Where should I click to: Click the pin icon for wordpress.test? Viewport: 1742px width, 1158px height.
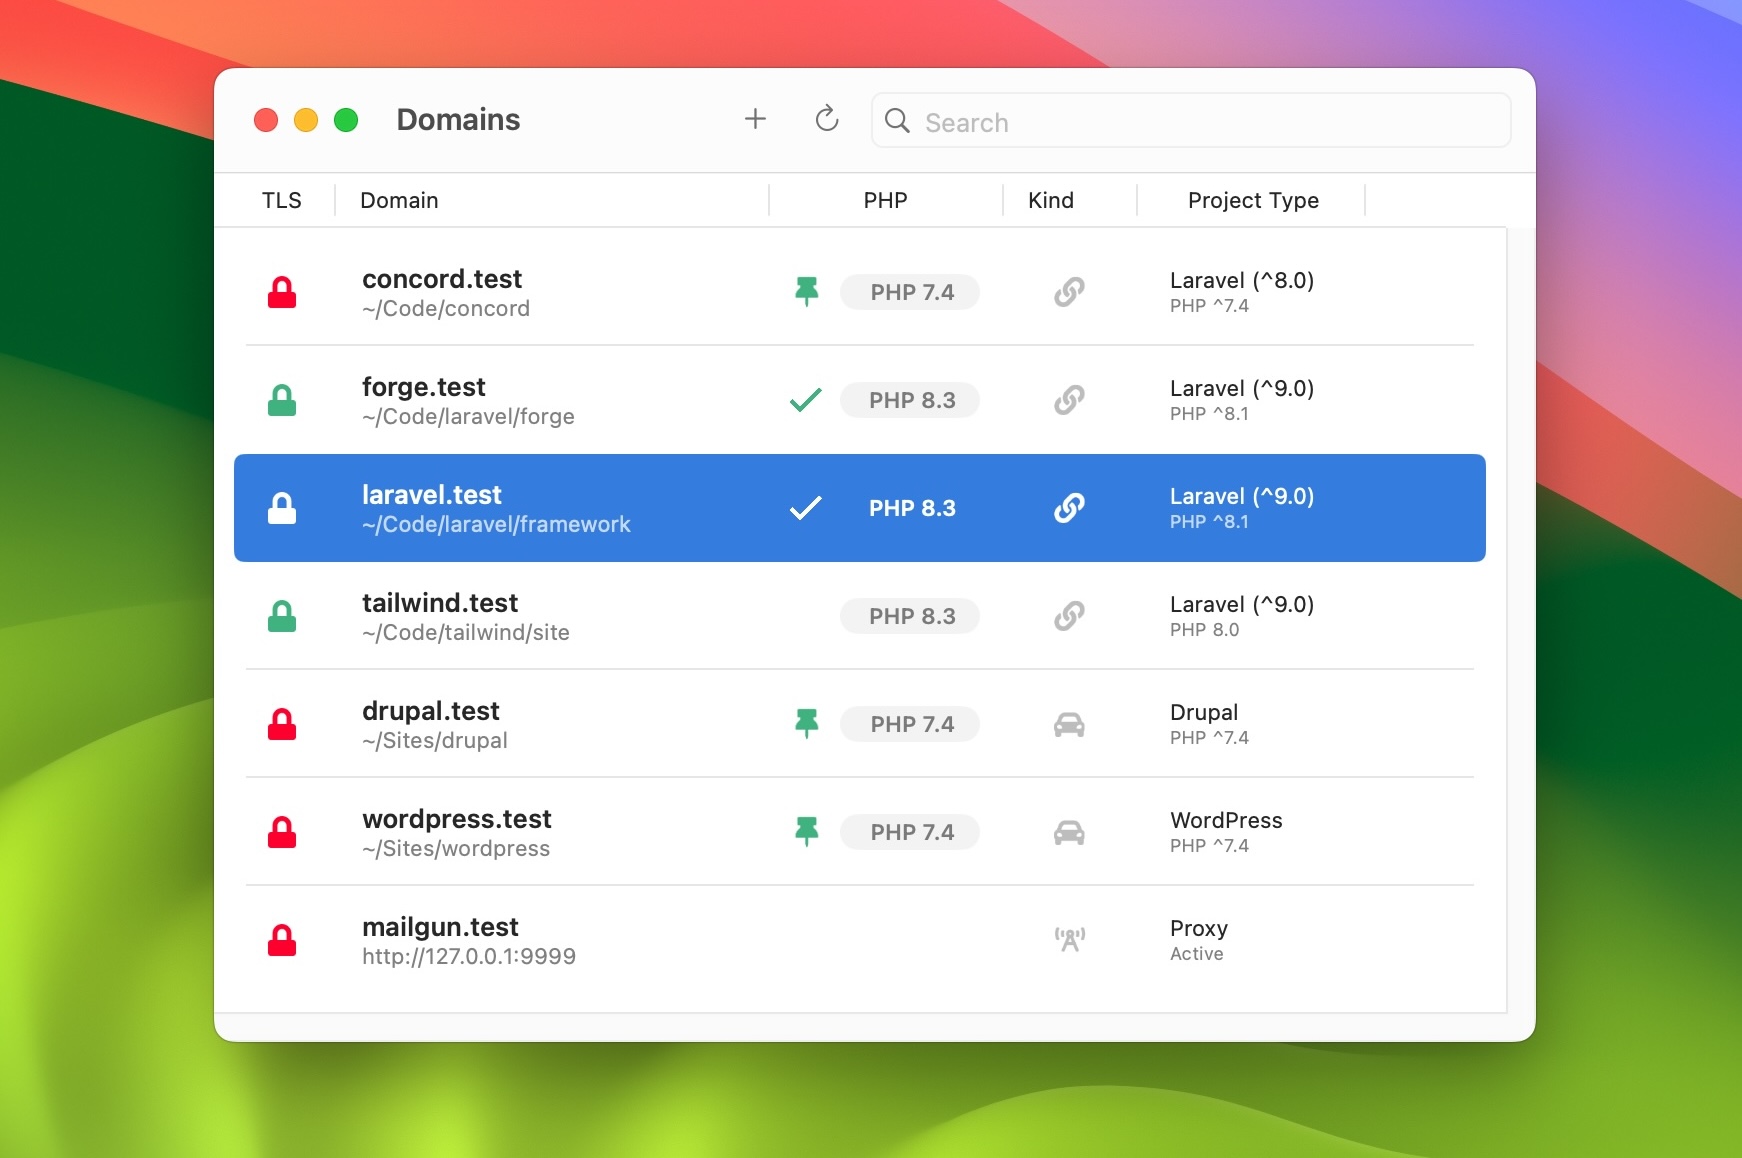point(806,832)
